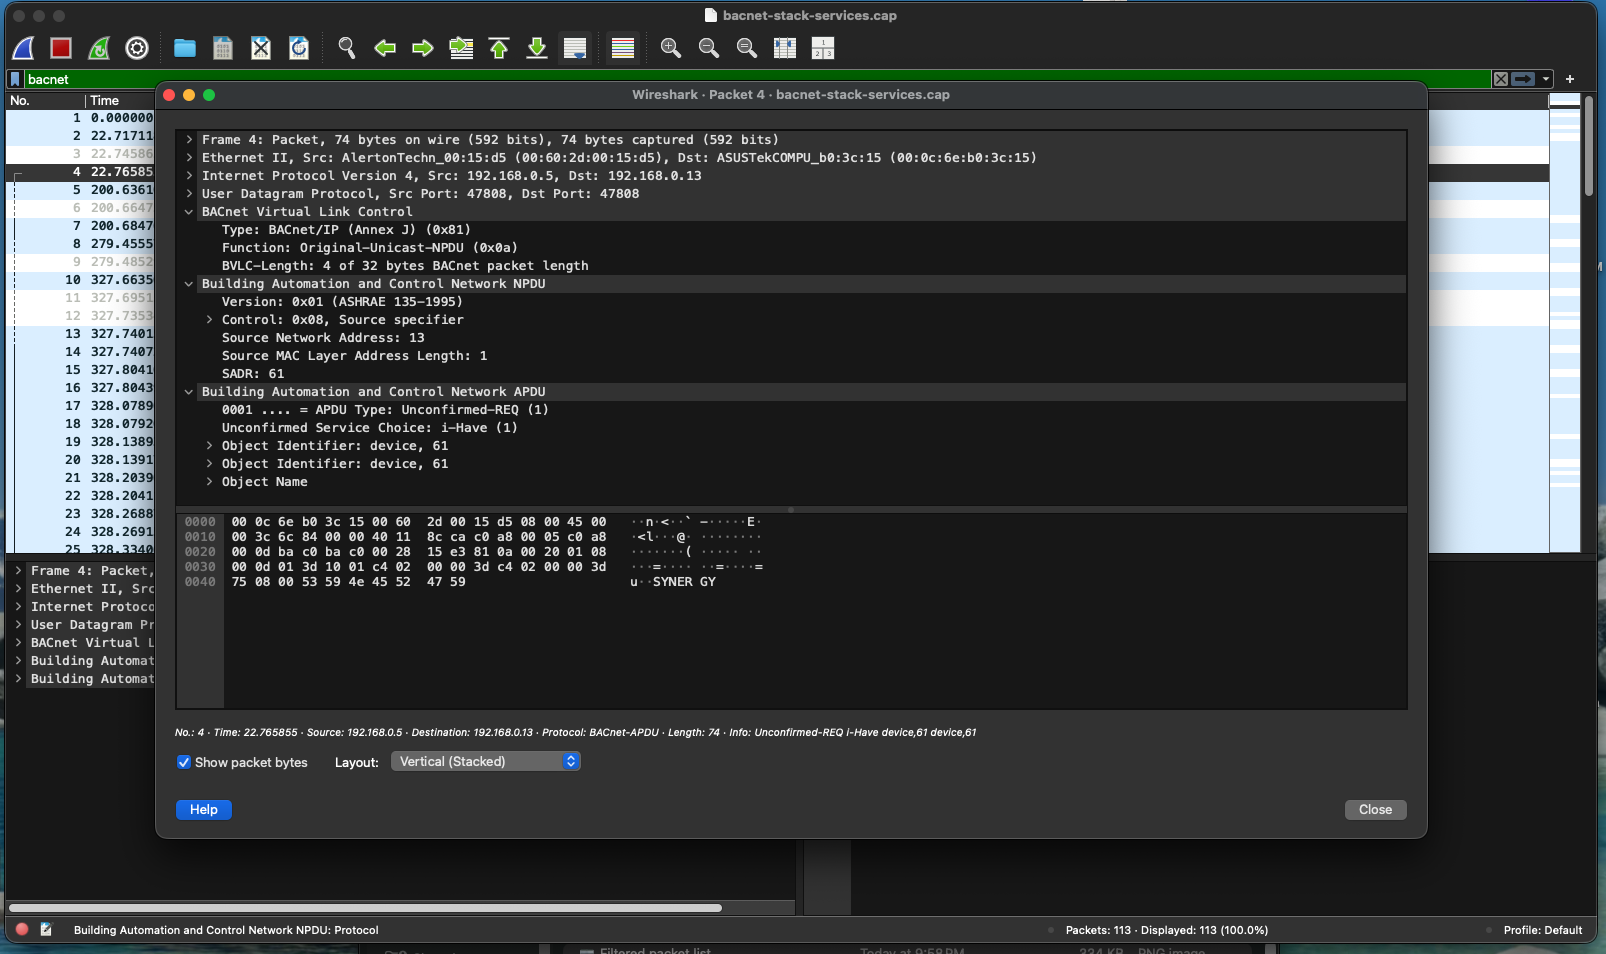Viewport: 1606px width, 954px height.
Task: Open a capture file via folder icon
Action: (x=185, y=48)
